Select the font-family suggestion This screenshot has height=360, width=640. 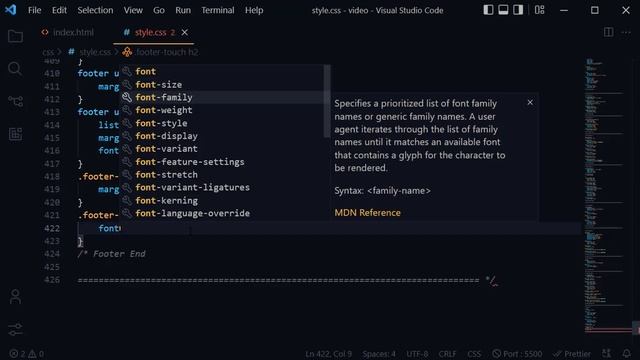pyautogui.click(x=224, y=97)
